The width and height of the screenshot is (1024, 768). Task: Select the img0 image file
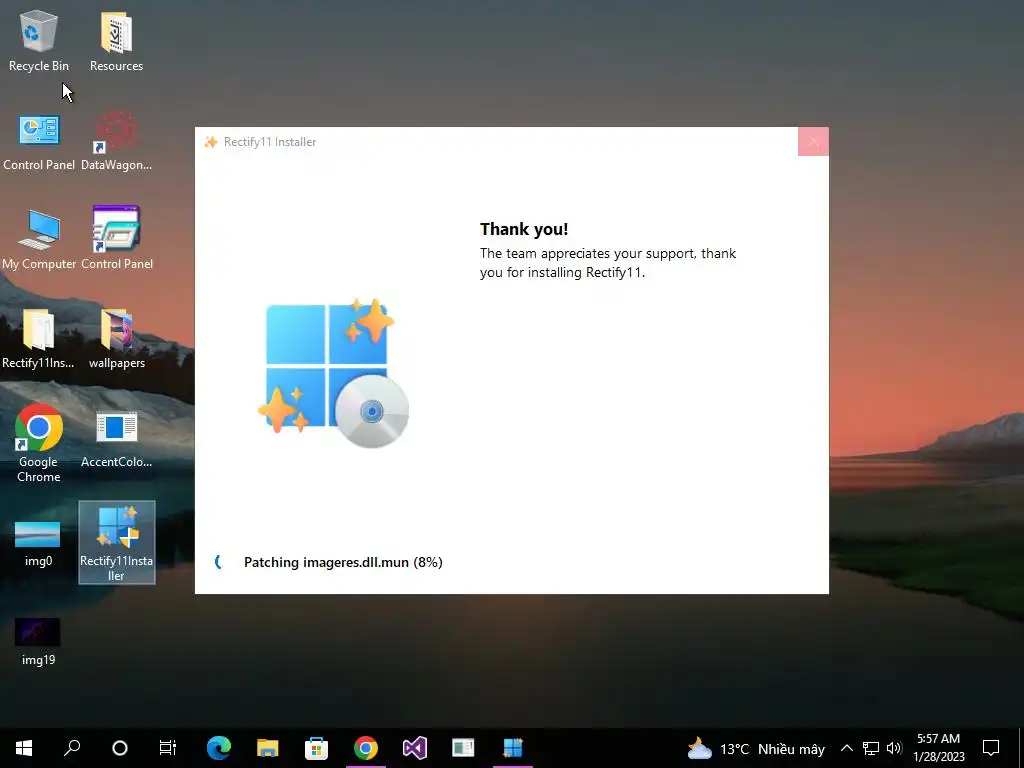click(x=38, y=543)
